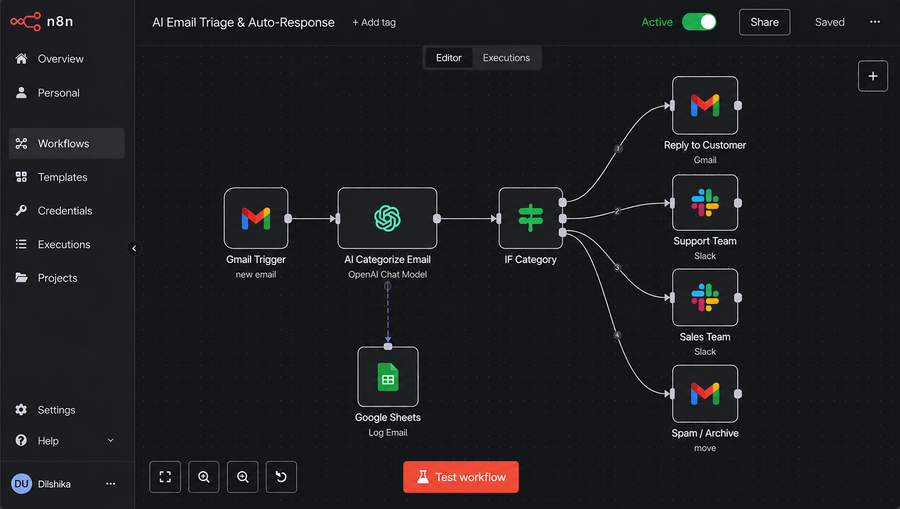Select the Sales Team Slack node
The width and height of the screenshot is (900, 509).
pos(705,297)
